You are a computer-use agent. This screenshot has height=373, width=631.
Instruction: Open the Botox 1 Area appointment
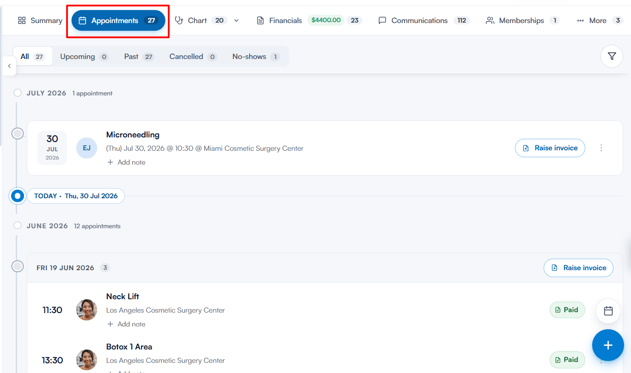click(x=129, y=347)
